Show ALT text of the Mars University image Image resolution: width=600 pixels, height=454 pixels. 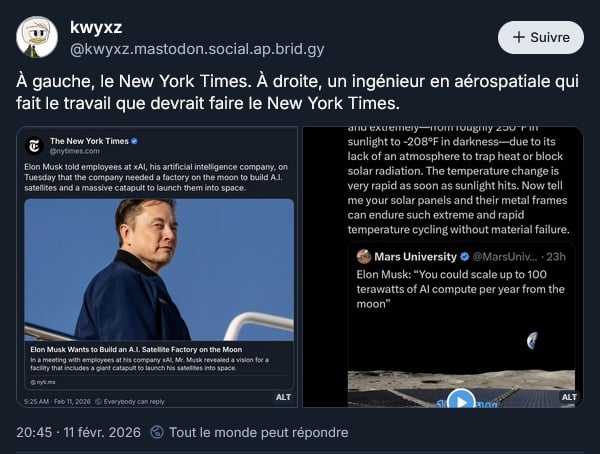click(x=569, y=397)
